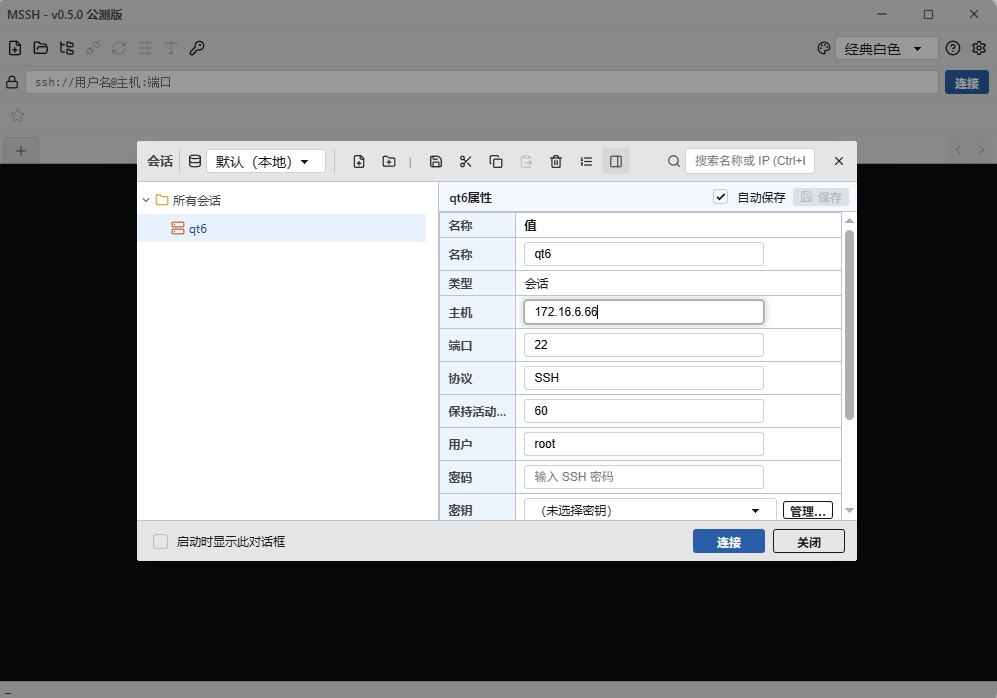The height and width of the screenshot is (698, 997).
Task: Click the reconnect refresh icon in main toolbar
Action: click(119, 48)
